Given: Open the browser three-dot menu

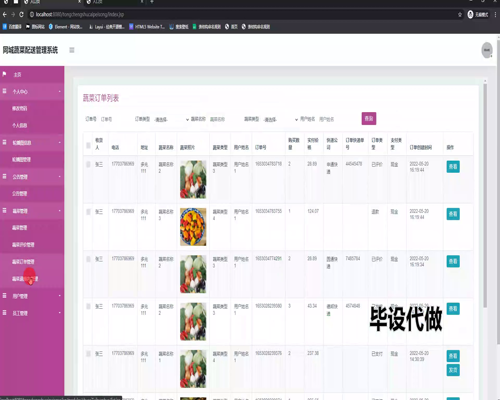Looking at the screenshot, I should (x=496, y=14).
